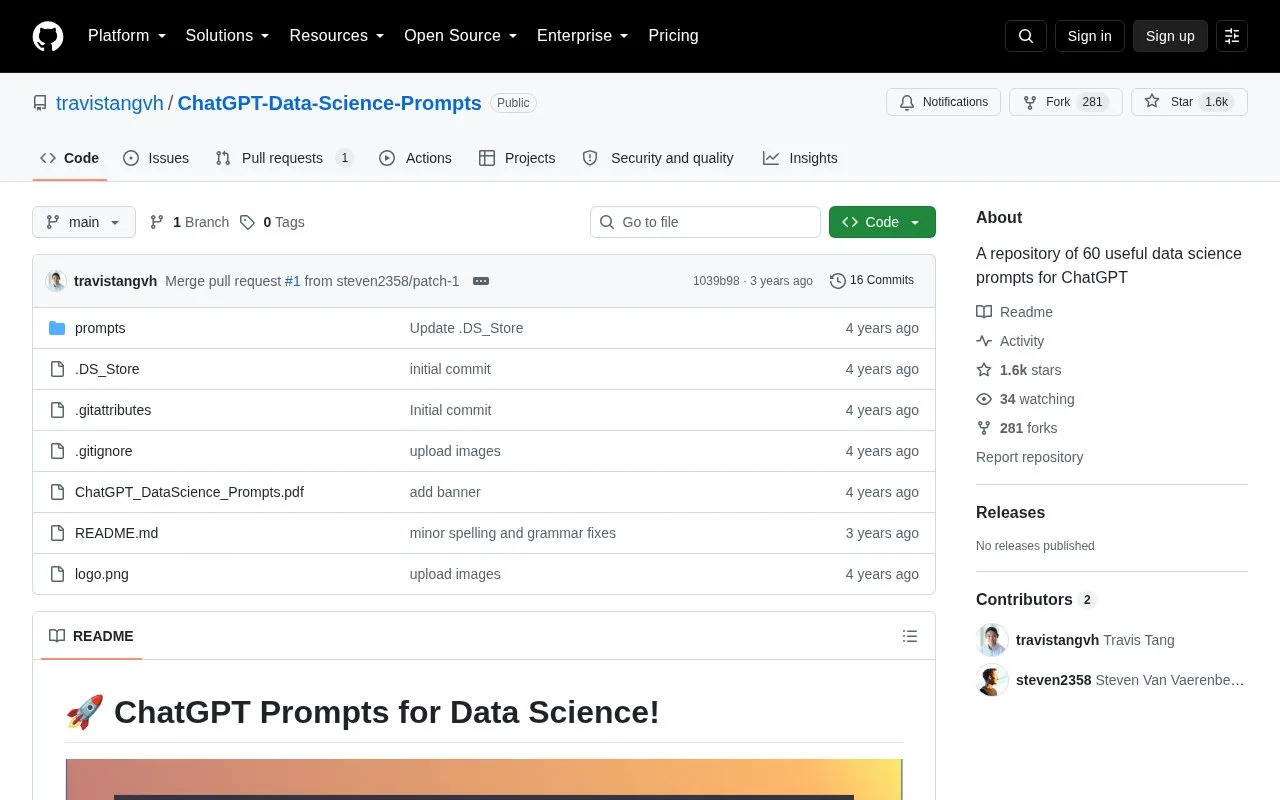Open the README outline list icon
Screen dimensions: 1280x800
910,636
